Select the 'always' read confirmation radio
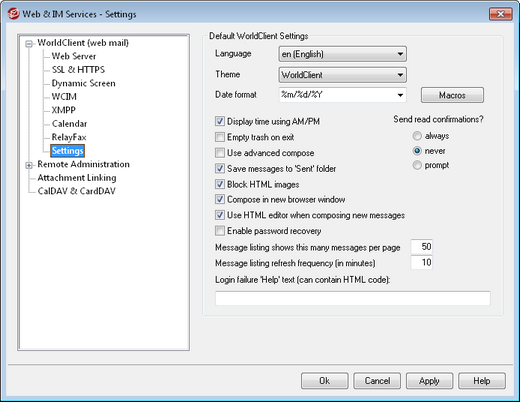 pyautogui.click(x=417, y=136)
